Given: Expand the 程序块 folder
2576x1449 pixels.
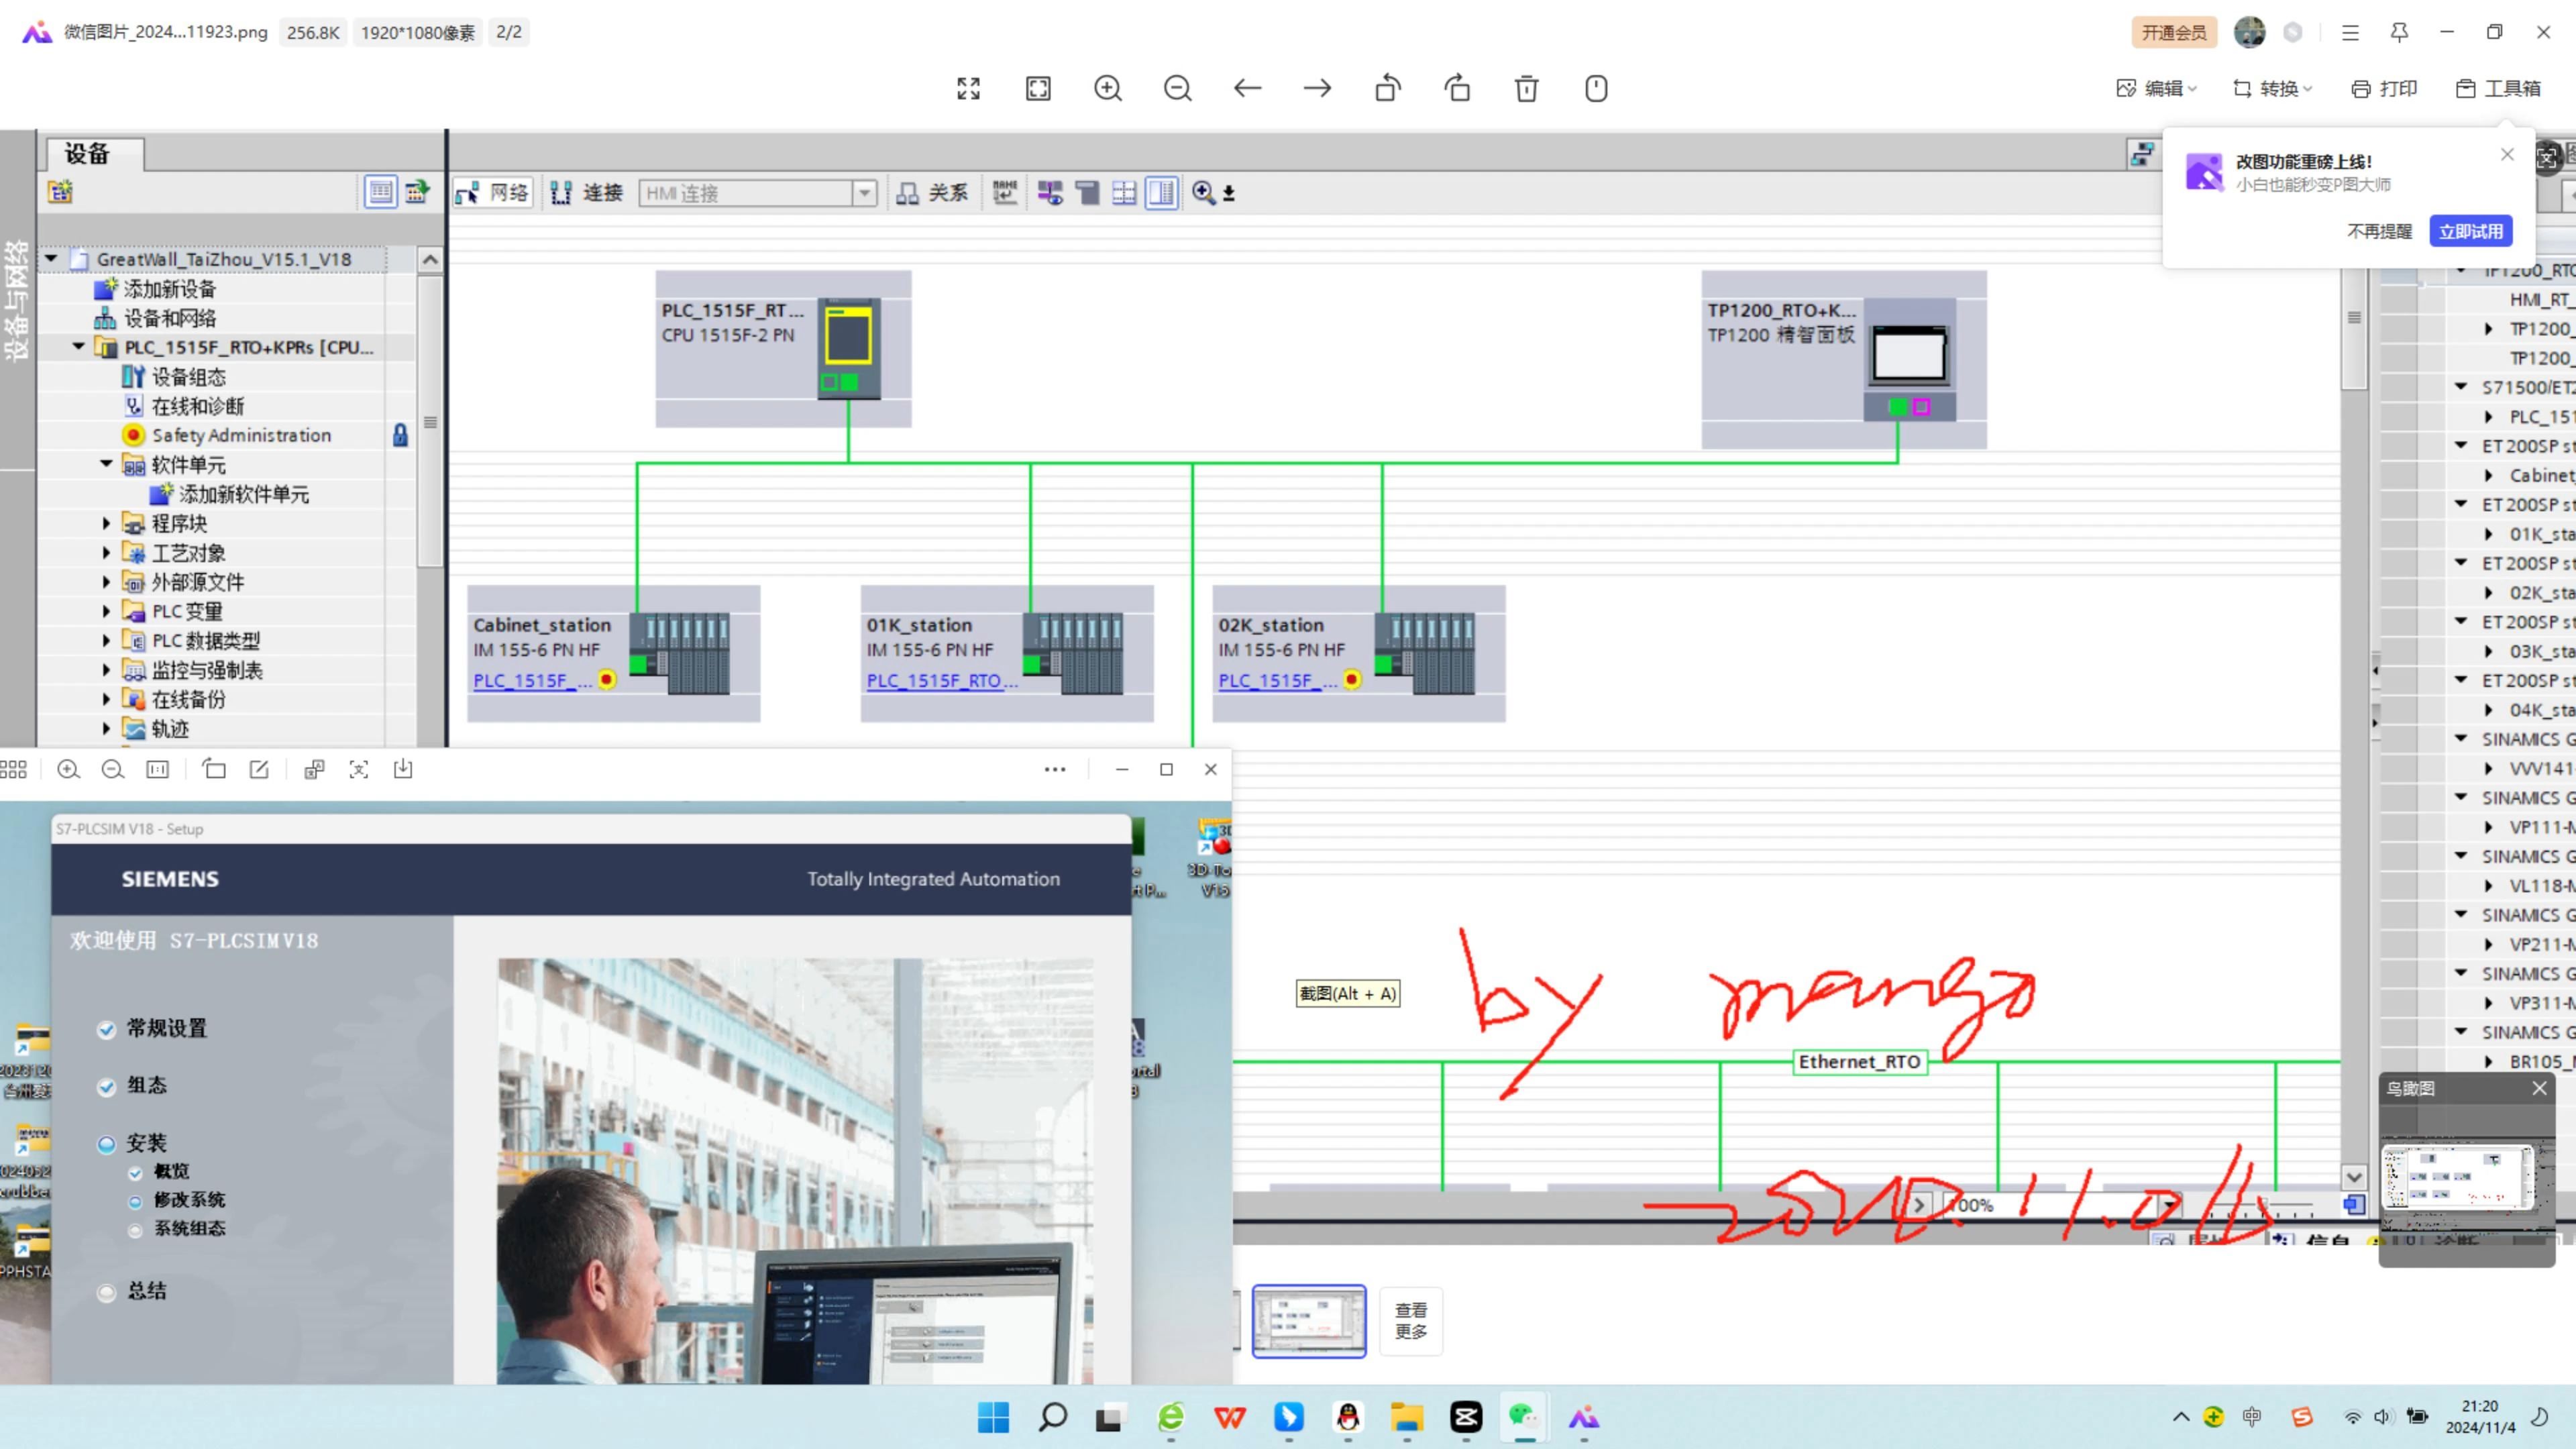Looking at the screenshot, I should 107,522.
